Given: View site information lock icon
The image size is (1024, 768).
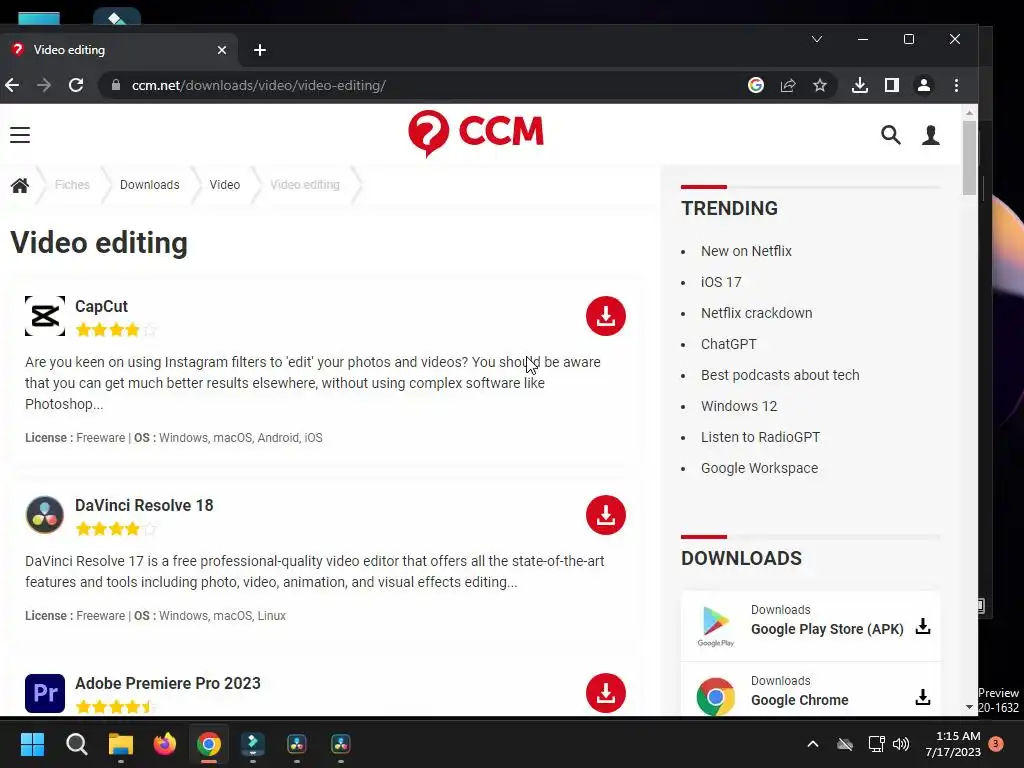Looking at the screenshot, I should tap(116, 85).
